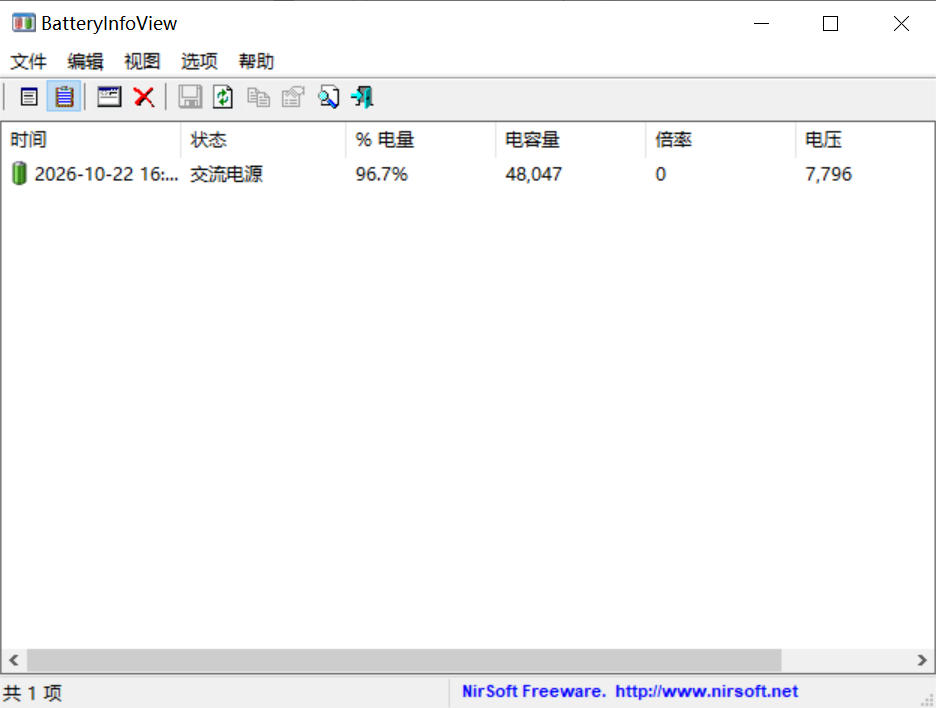This screenshot has width=936, height=708.
Task: Sort by the 电容量 column header
Action: tap(570, 140)
